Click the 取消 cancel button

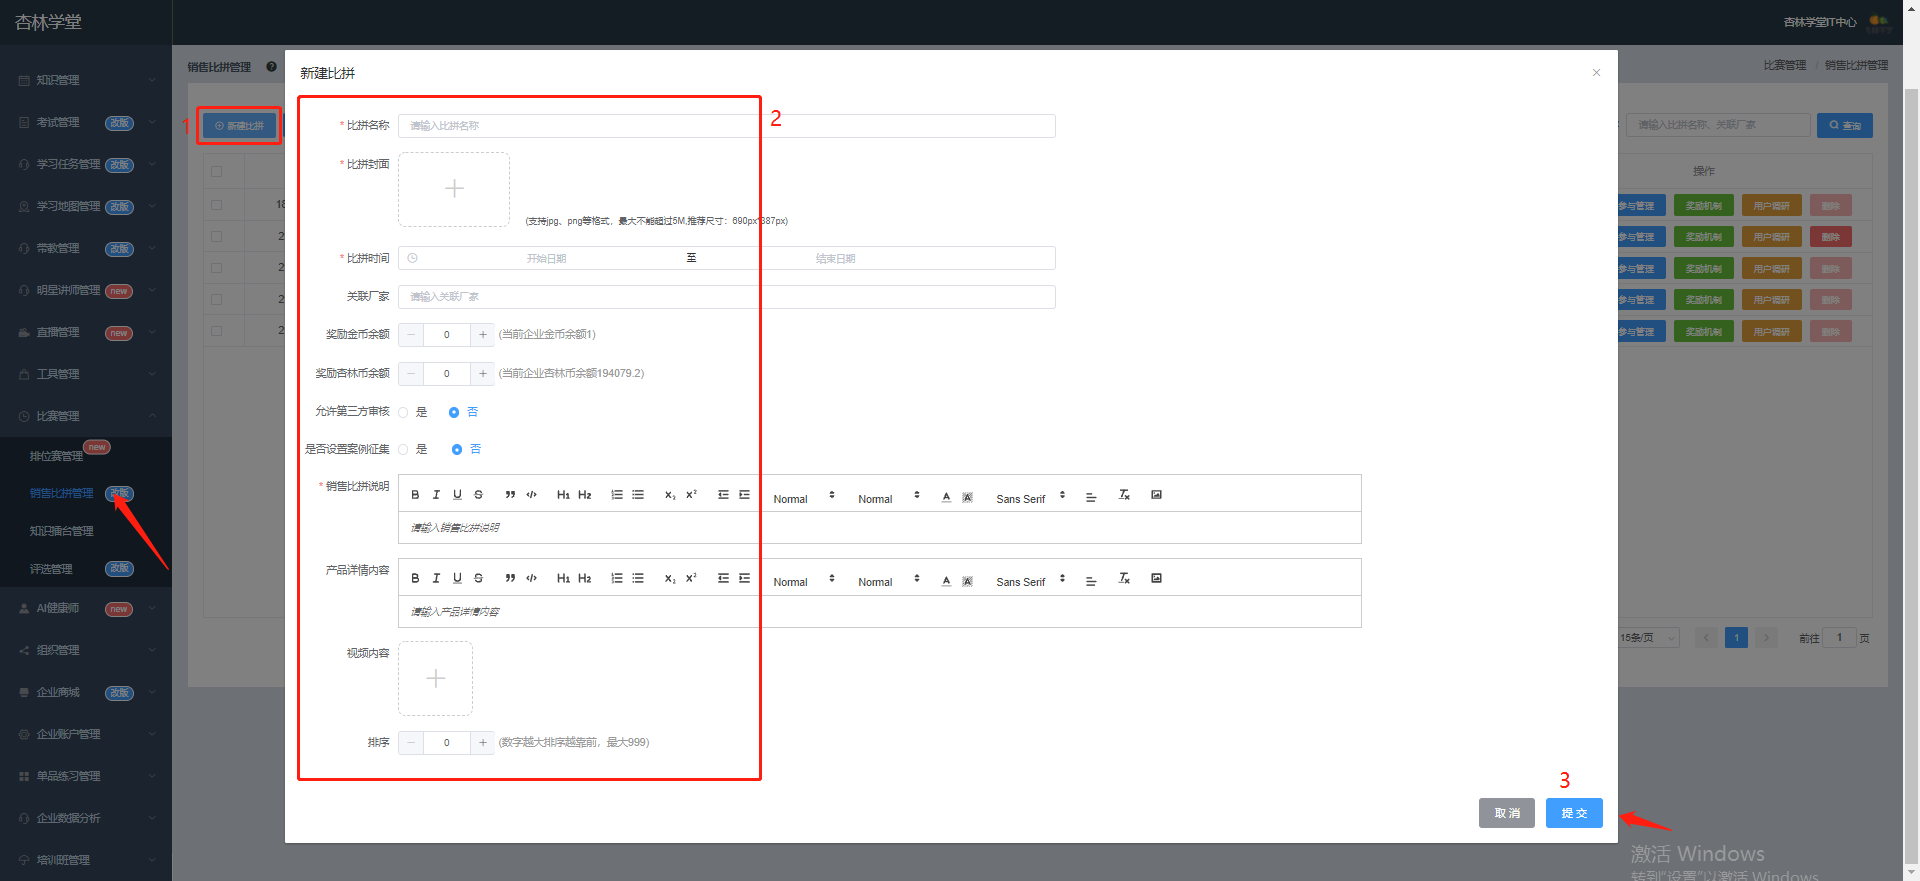point(1507,813)
